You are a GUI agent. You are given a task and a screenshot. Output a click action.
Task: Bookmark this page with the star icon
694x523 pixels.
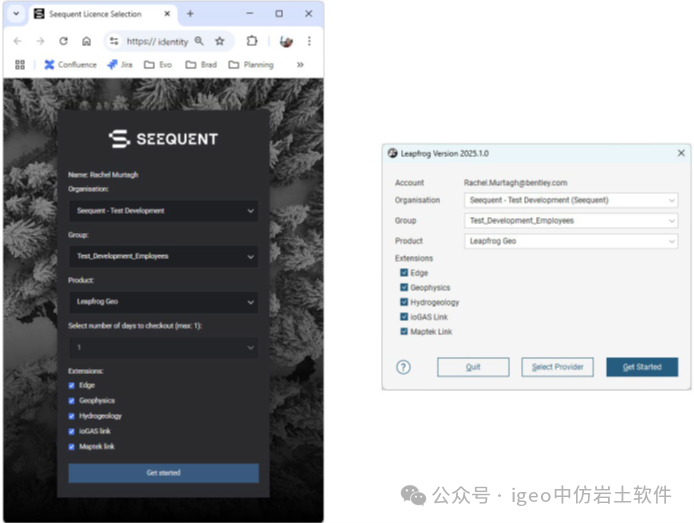[220, 41]
